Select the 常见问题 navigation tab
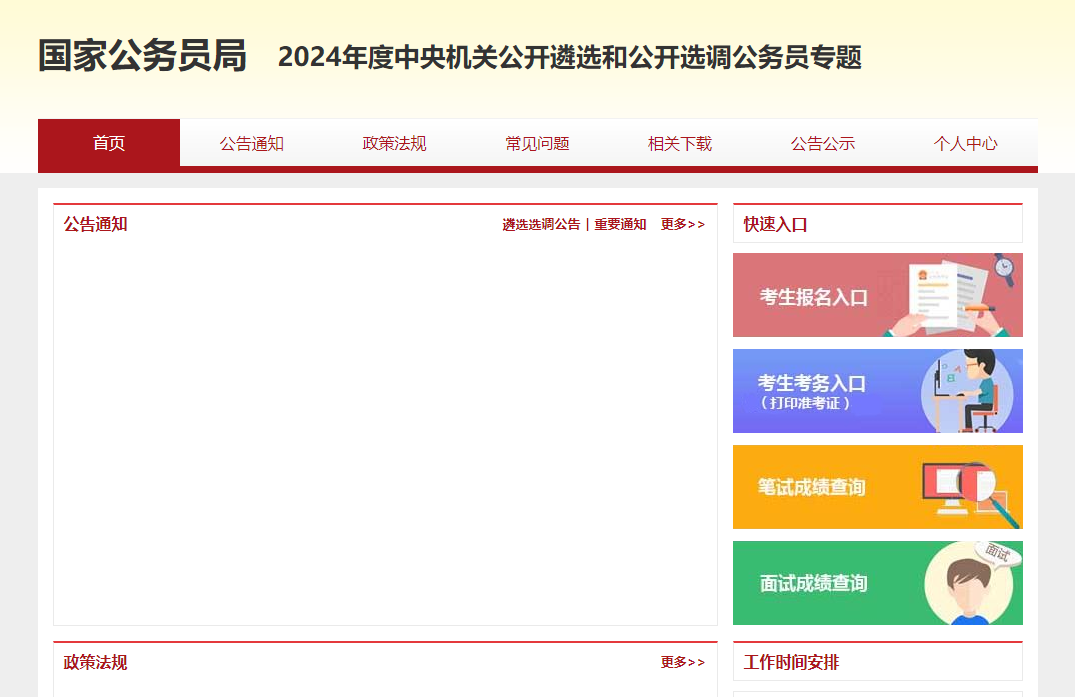 [537, 143]
